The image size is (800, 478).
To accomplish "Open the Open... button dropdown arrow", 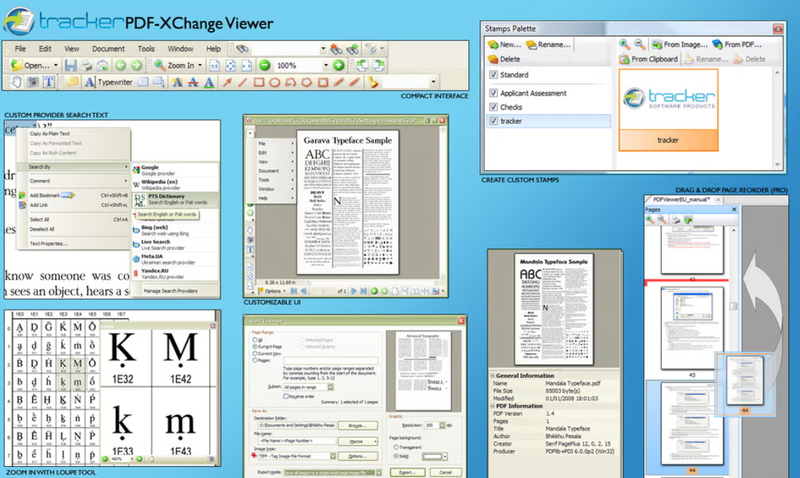I will [x=56, y=65].
